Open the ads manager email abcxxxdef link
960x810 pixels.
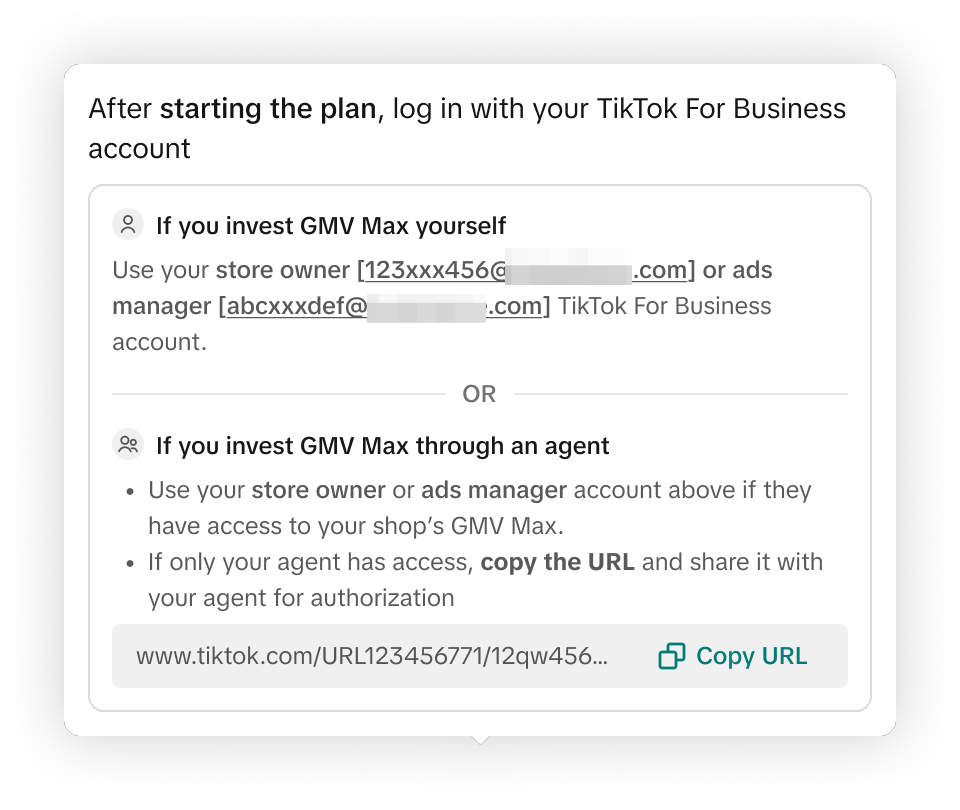[x=384, y=306]
